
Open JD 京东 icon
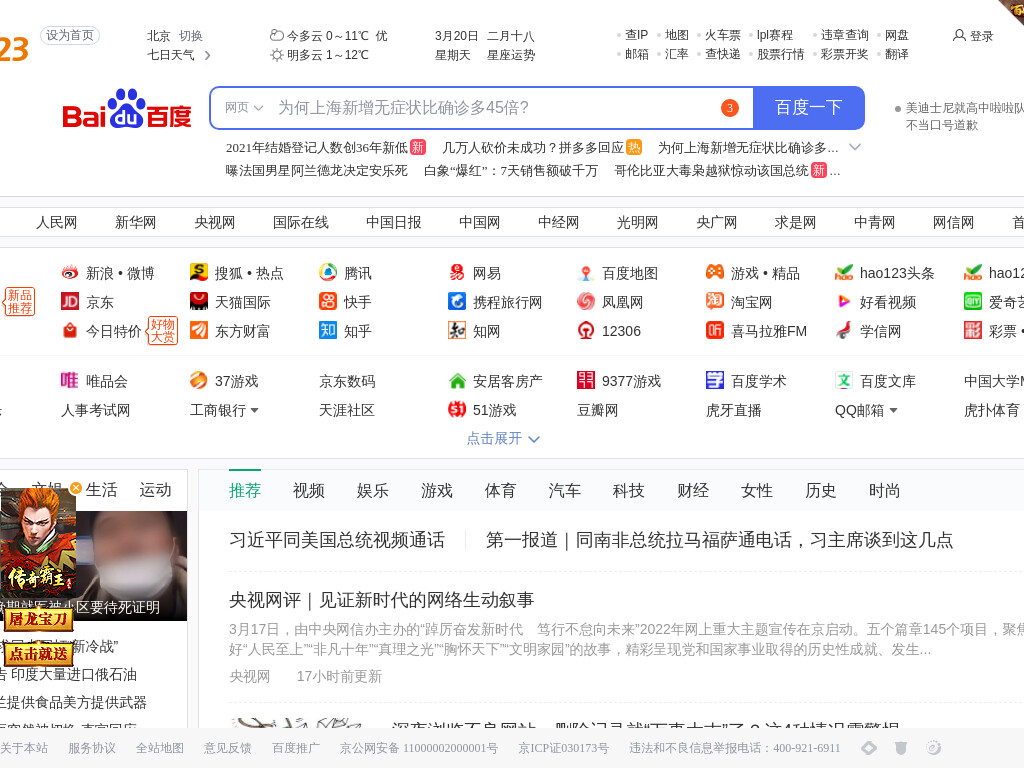pyautogui.click(x=70, y=302)
